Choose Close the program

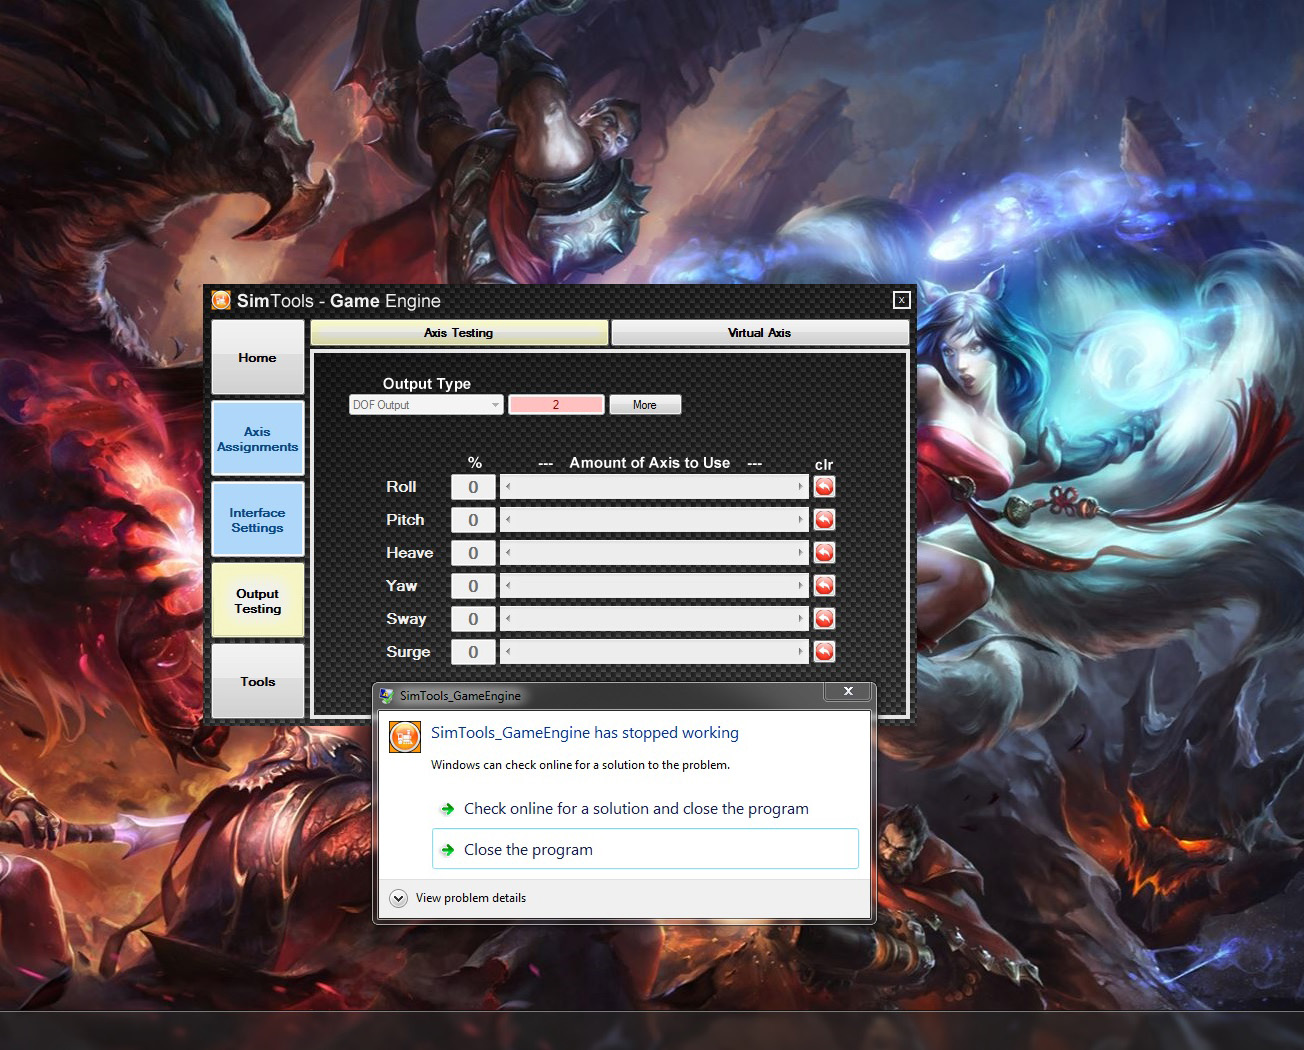pos(645,849)
